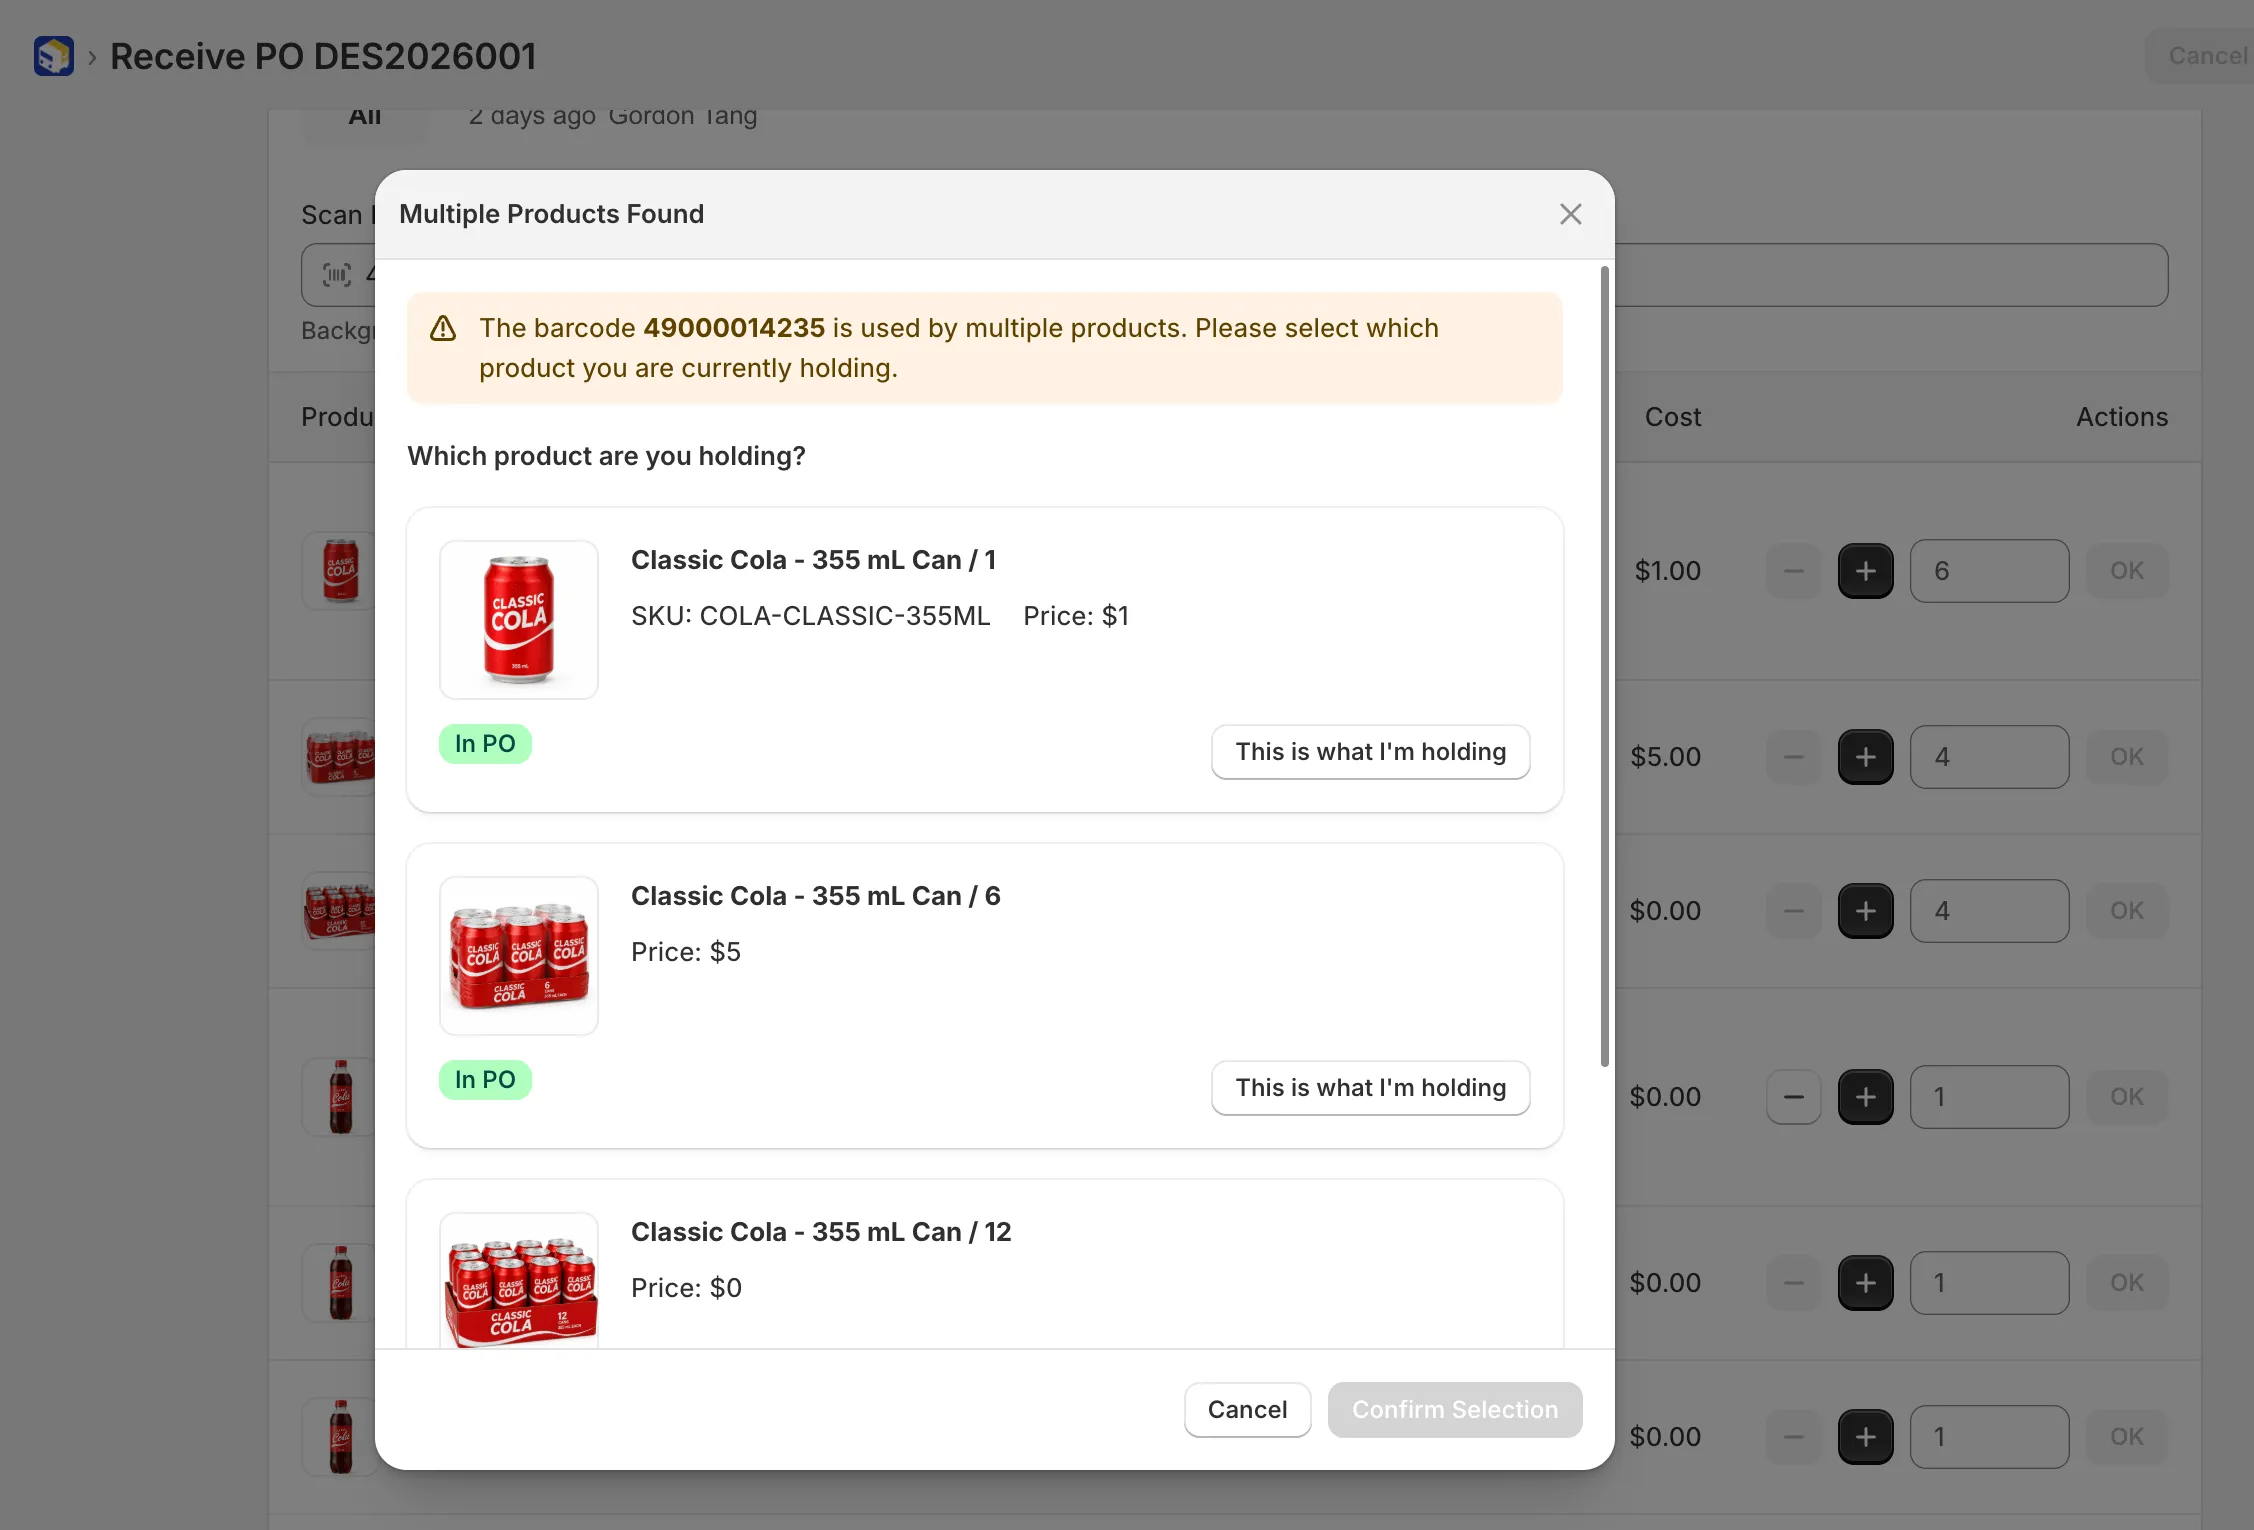2254x1530 pixels.
Task: Click the In PO badge for Can / 6
Action: 485,1080
